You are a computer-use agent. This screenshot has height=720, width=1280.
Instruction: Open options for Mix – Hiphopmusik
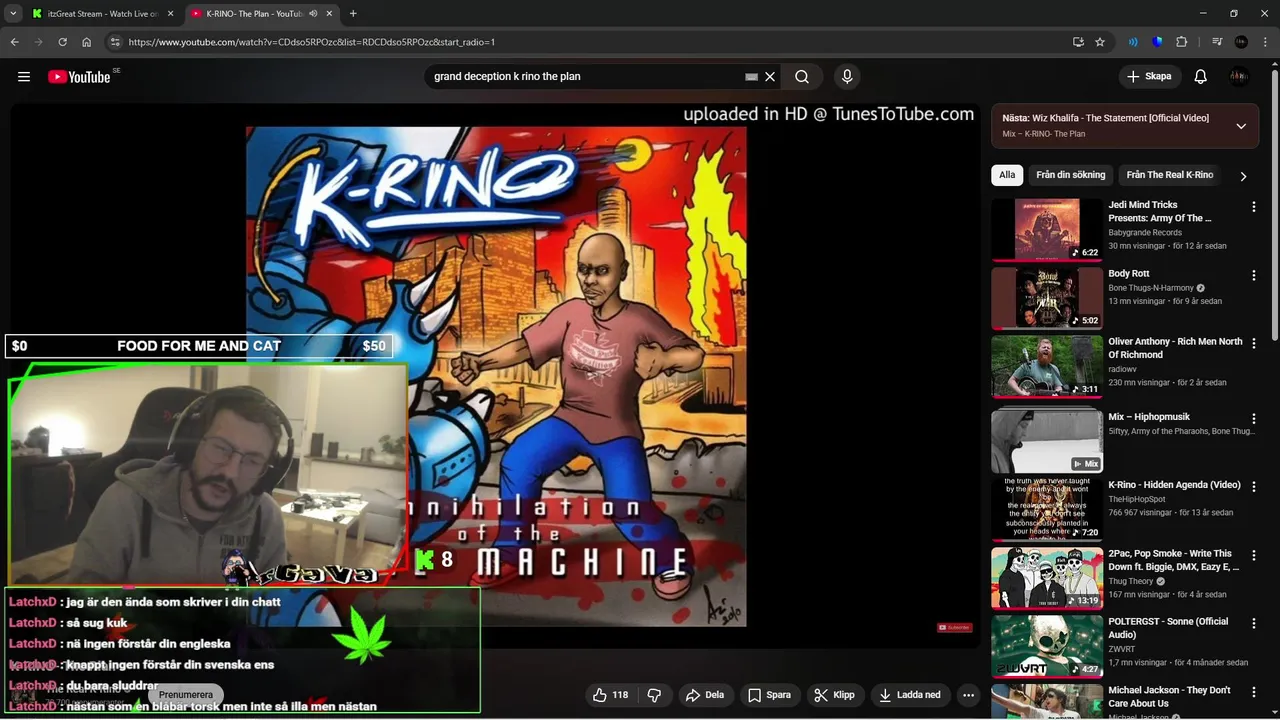(1253, 418)
